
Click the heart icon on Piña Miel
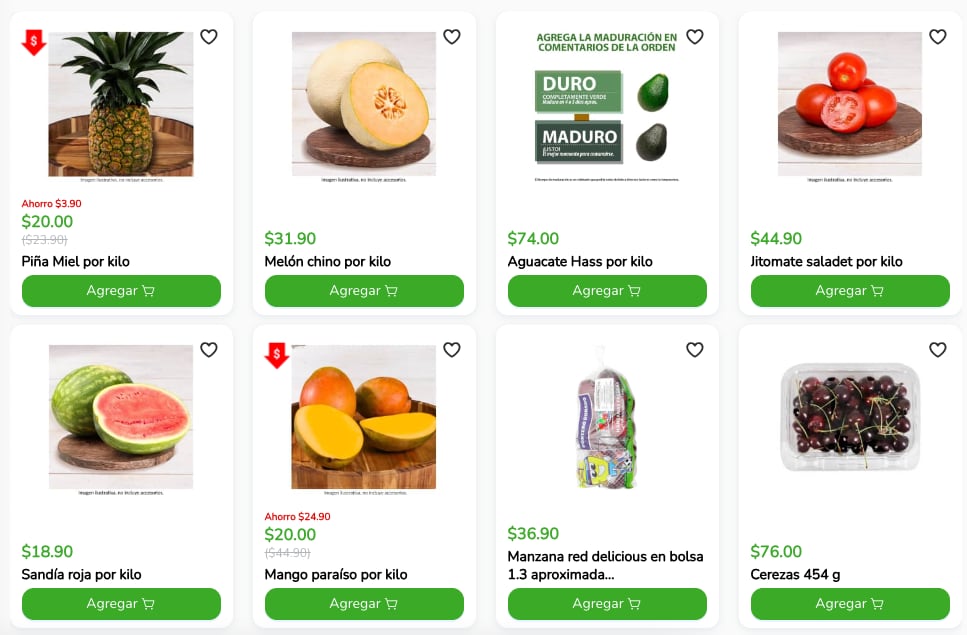point(208,36)
